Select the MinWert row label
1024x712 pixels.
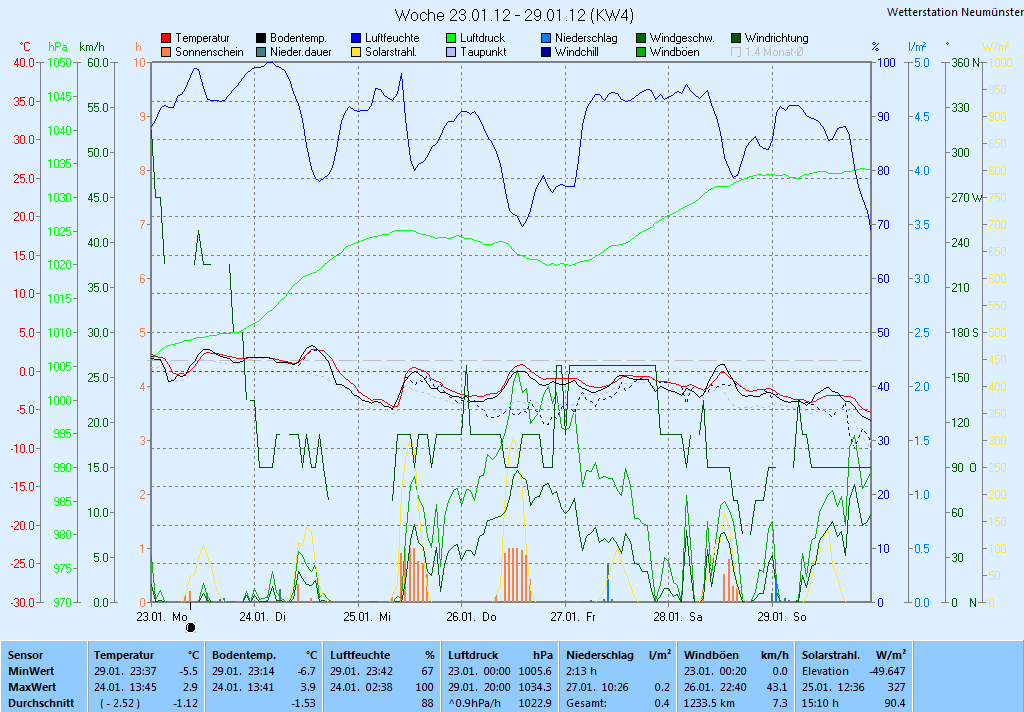pos(31,671)
